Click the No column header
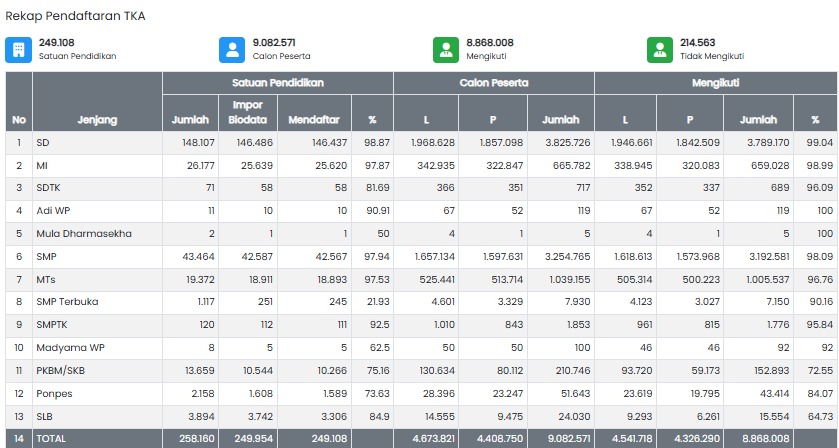The width and height of the screenshot is (839, 448). pyautogui.click(x=19, y=120)
